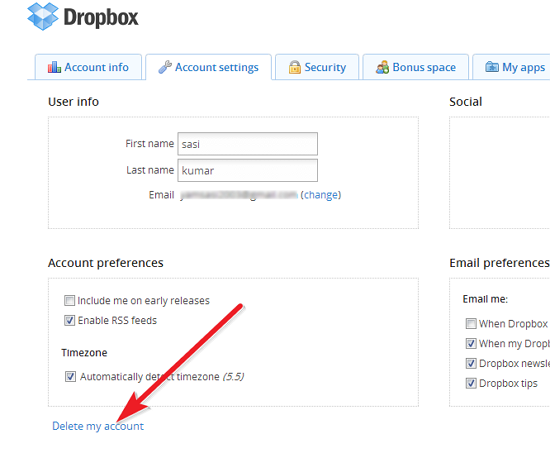
Task: Uncheck the Dropbox newsletter checkbox
Action: point(471,363)
